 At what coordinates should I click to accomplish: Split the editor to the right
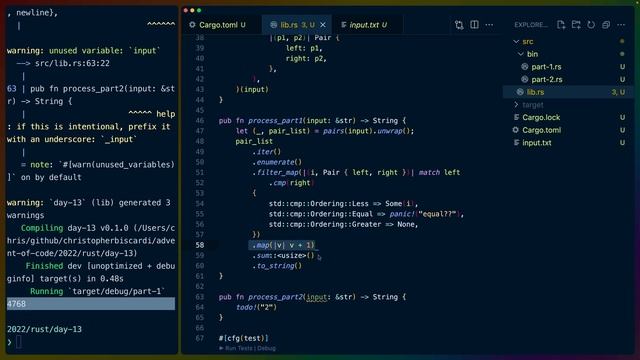[474, 25]
